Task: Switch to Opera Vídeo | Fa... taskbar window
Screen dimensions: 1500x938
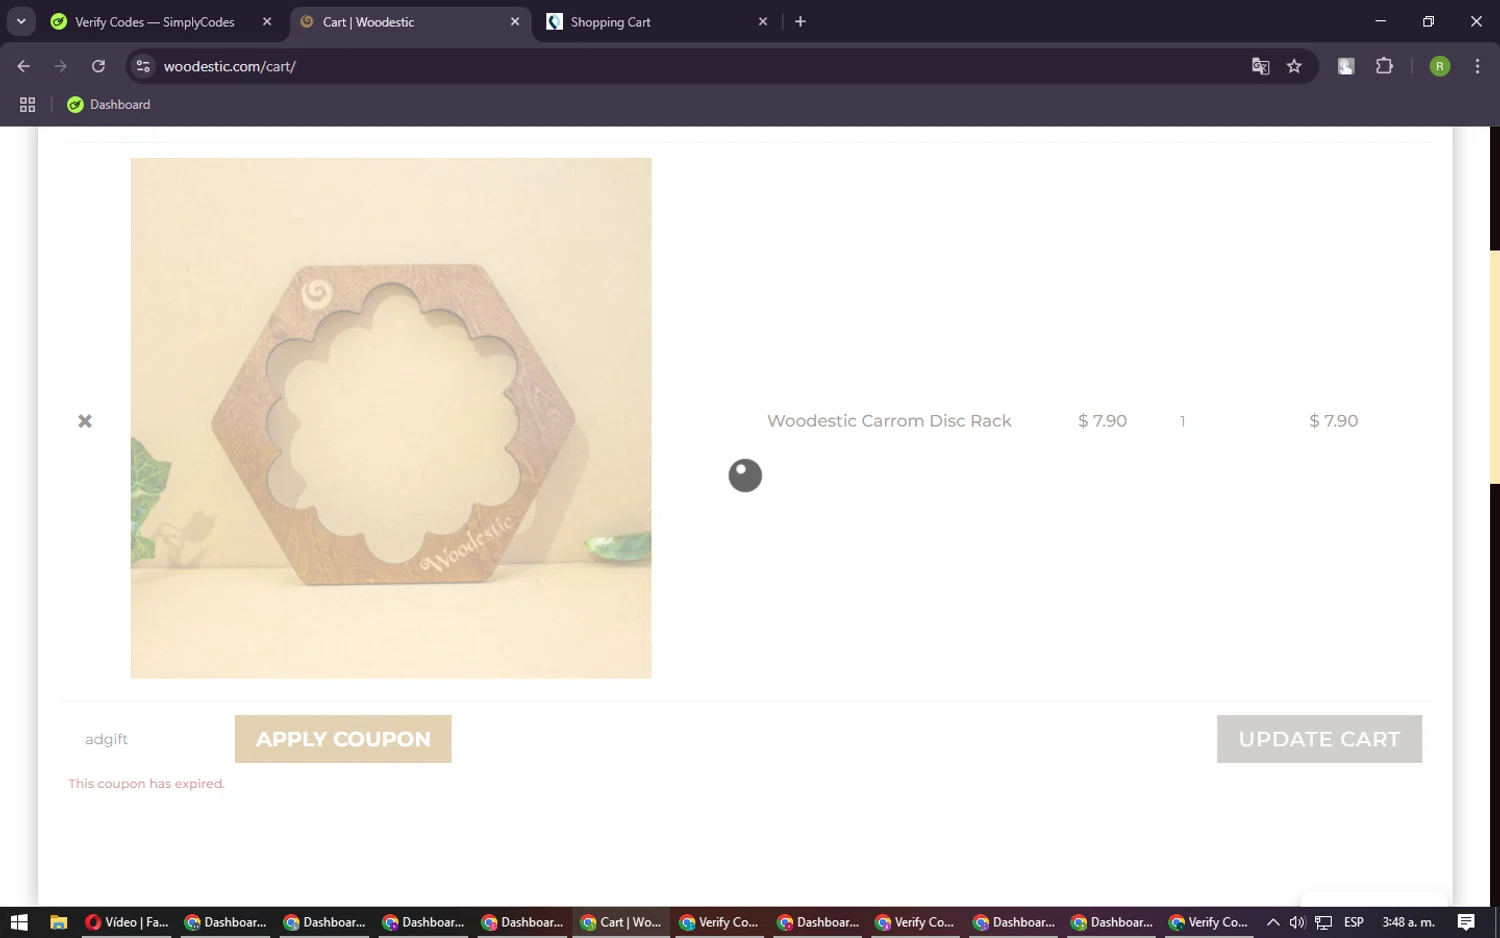Action: coord(127,922)
